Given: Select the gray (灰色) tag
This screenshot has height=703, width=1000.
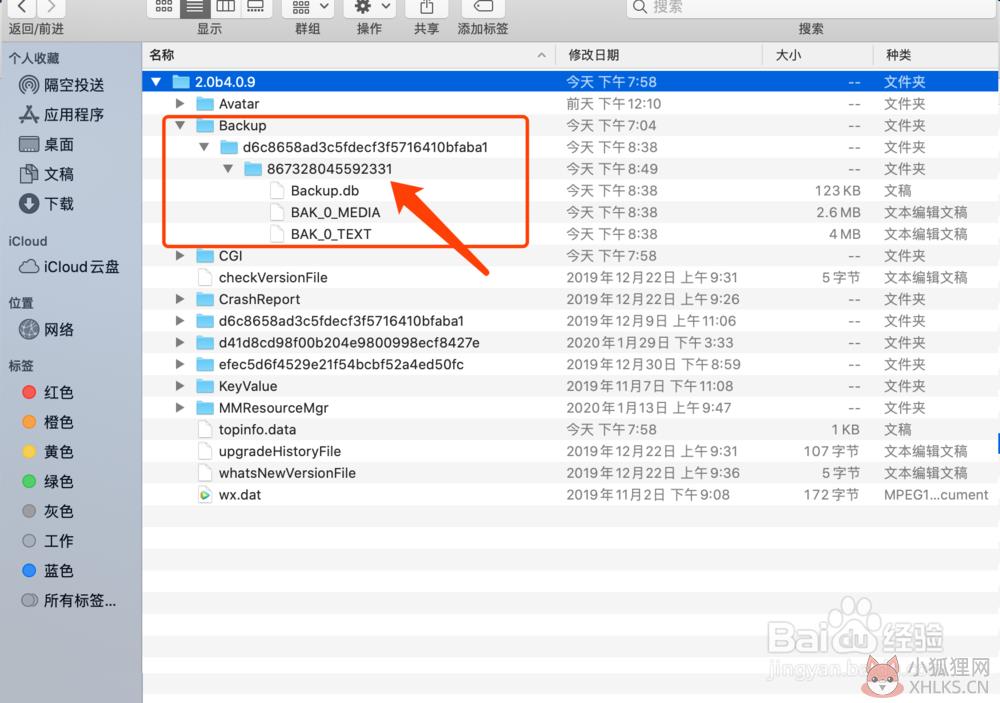Looking at the screenshot, I should point(47,512).
